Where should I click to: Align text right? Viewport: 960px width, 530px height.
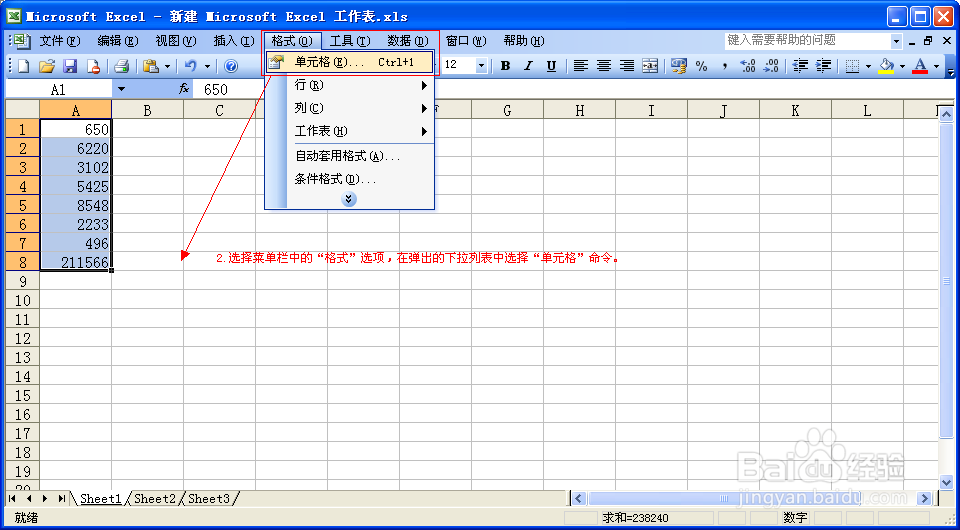click(627, 65)
